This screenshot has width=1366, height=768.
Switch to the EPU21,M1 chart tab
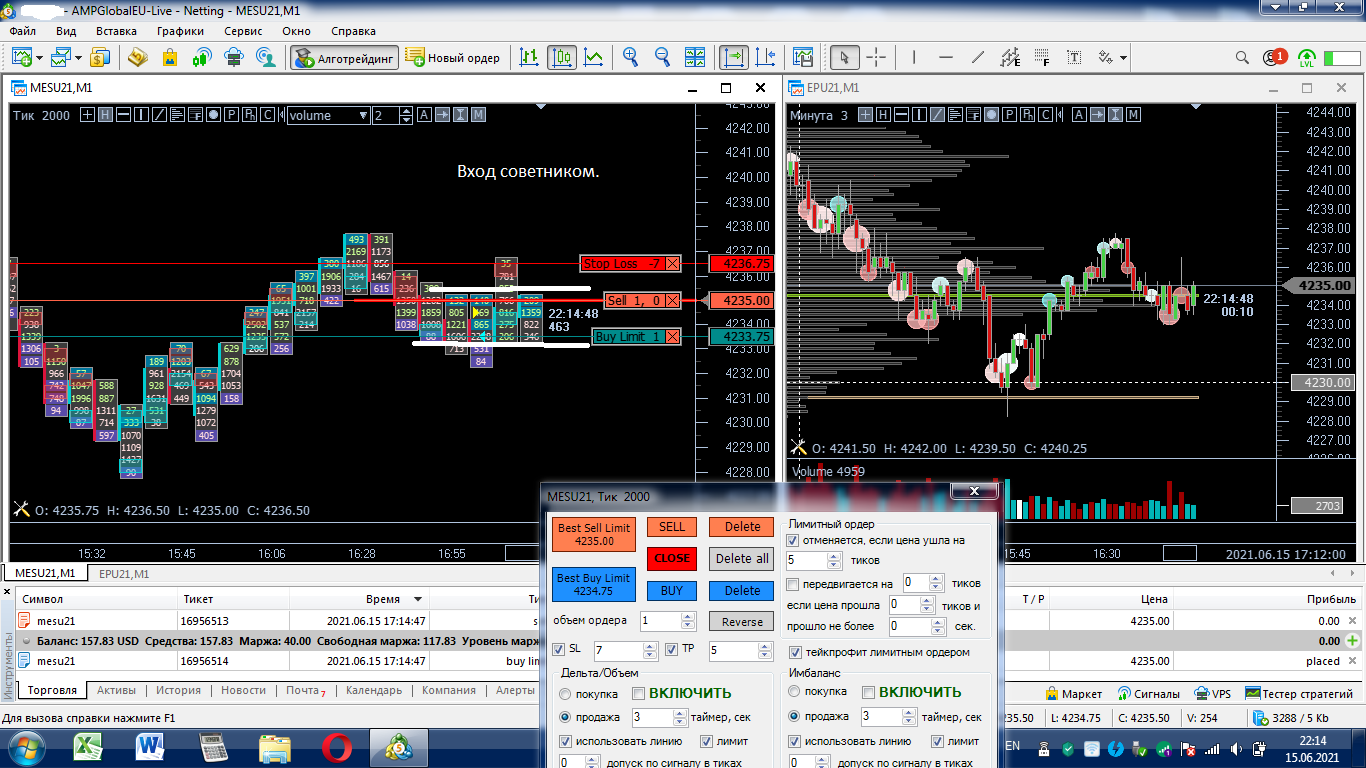124,574
